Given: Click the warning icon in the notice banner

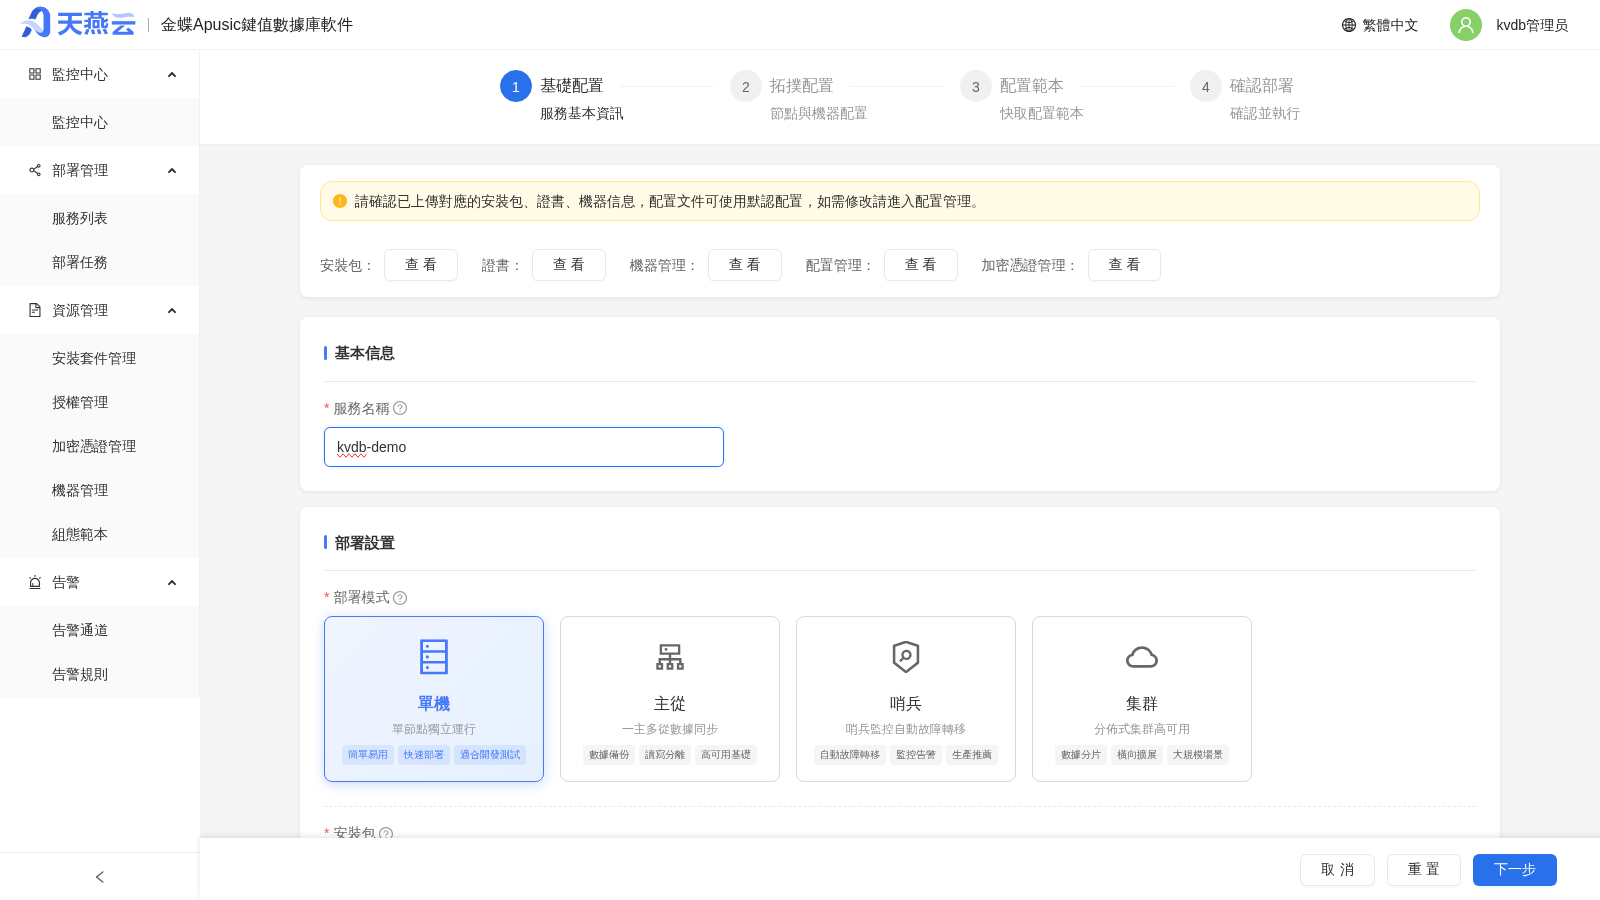Looking at the screenshot, I should (340, 201).
